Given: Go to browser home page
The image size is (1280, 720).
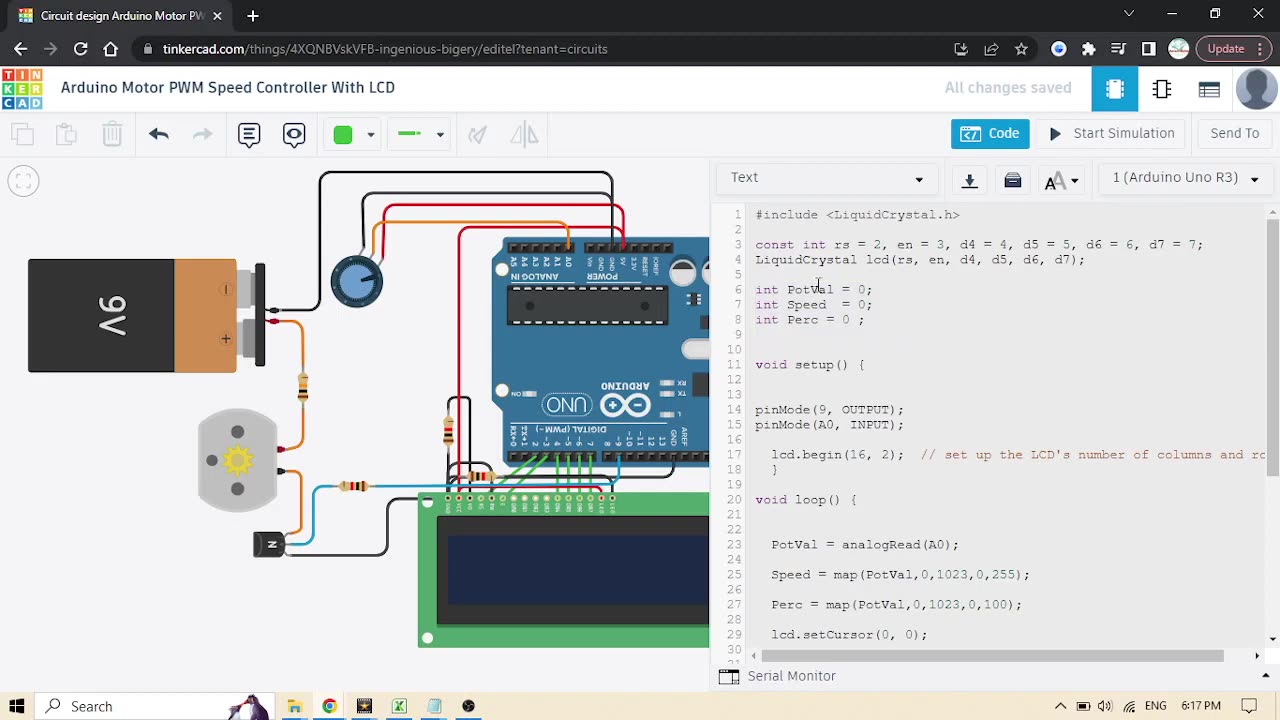Looking at the screenshot, I should 111,49.
